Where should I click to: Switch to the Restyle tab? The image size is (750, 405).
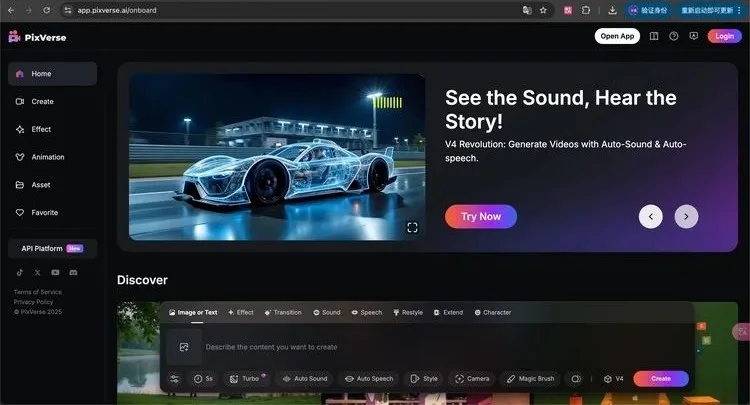pyautogui.click(x=408, y=312)
